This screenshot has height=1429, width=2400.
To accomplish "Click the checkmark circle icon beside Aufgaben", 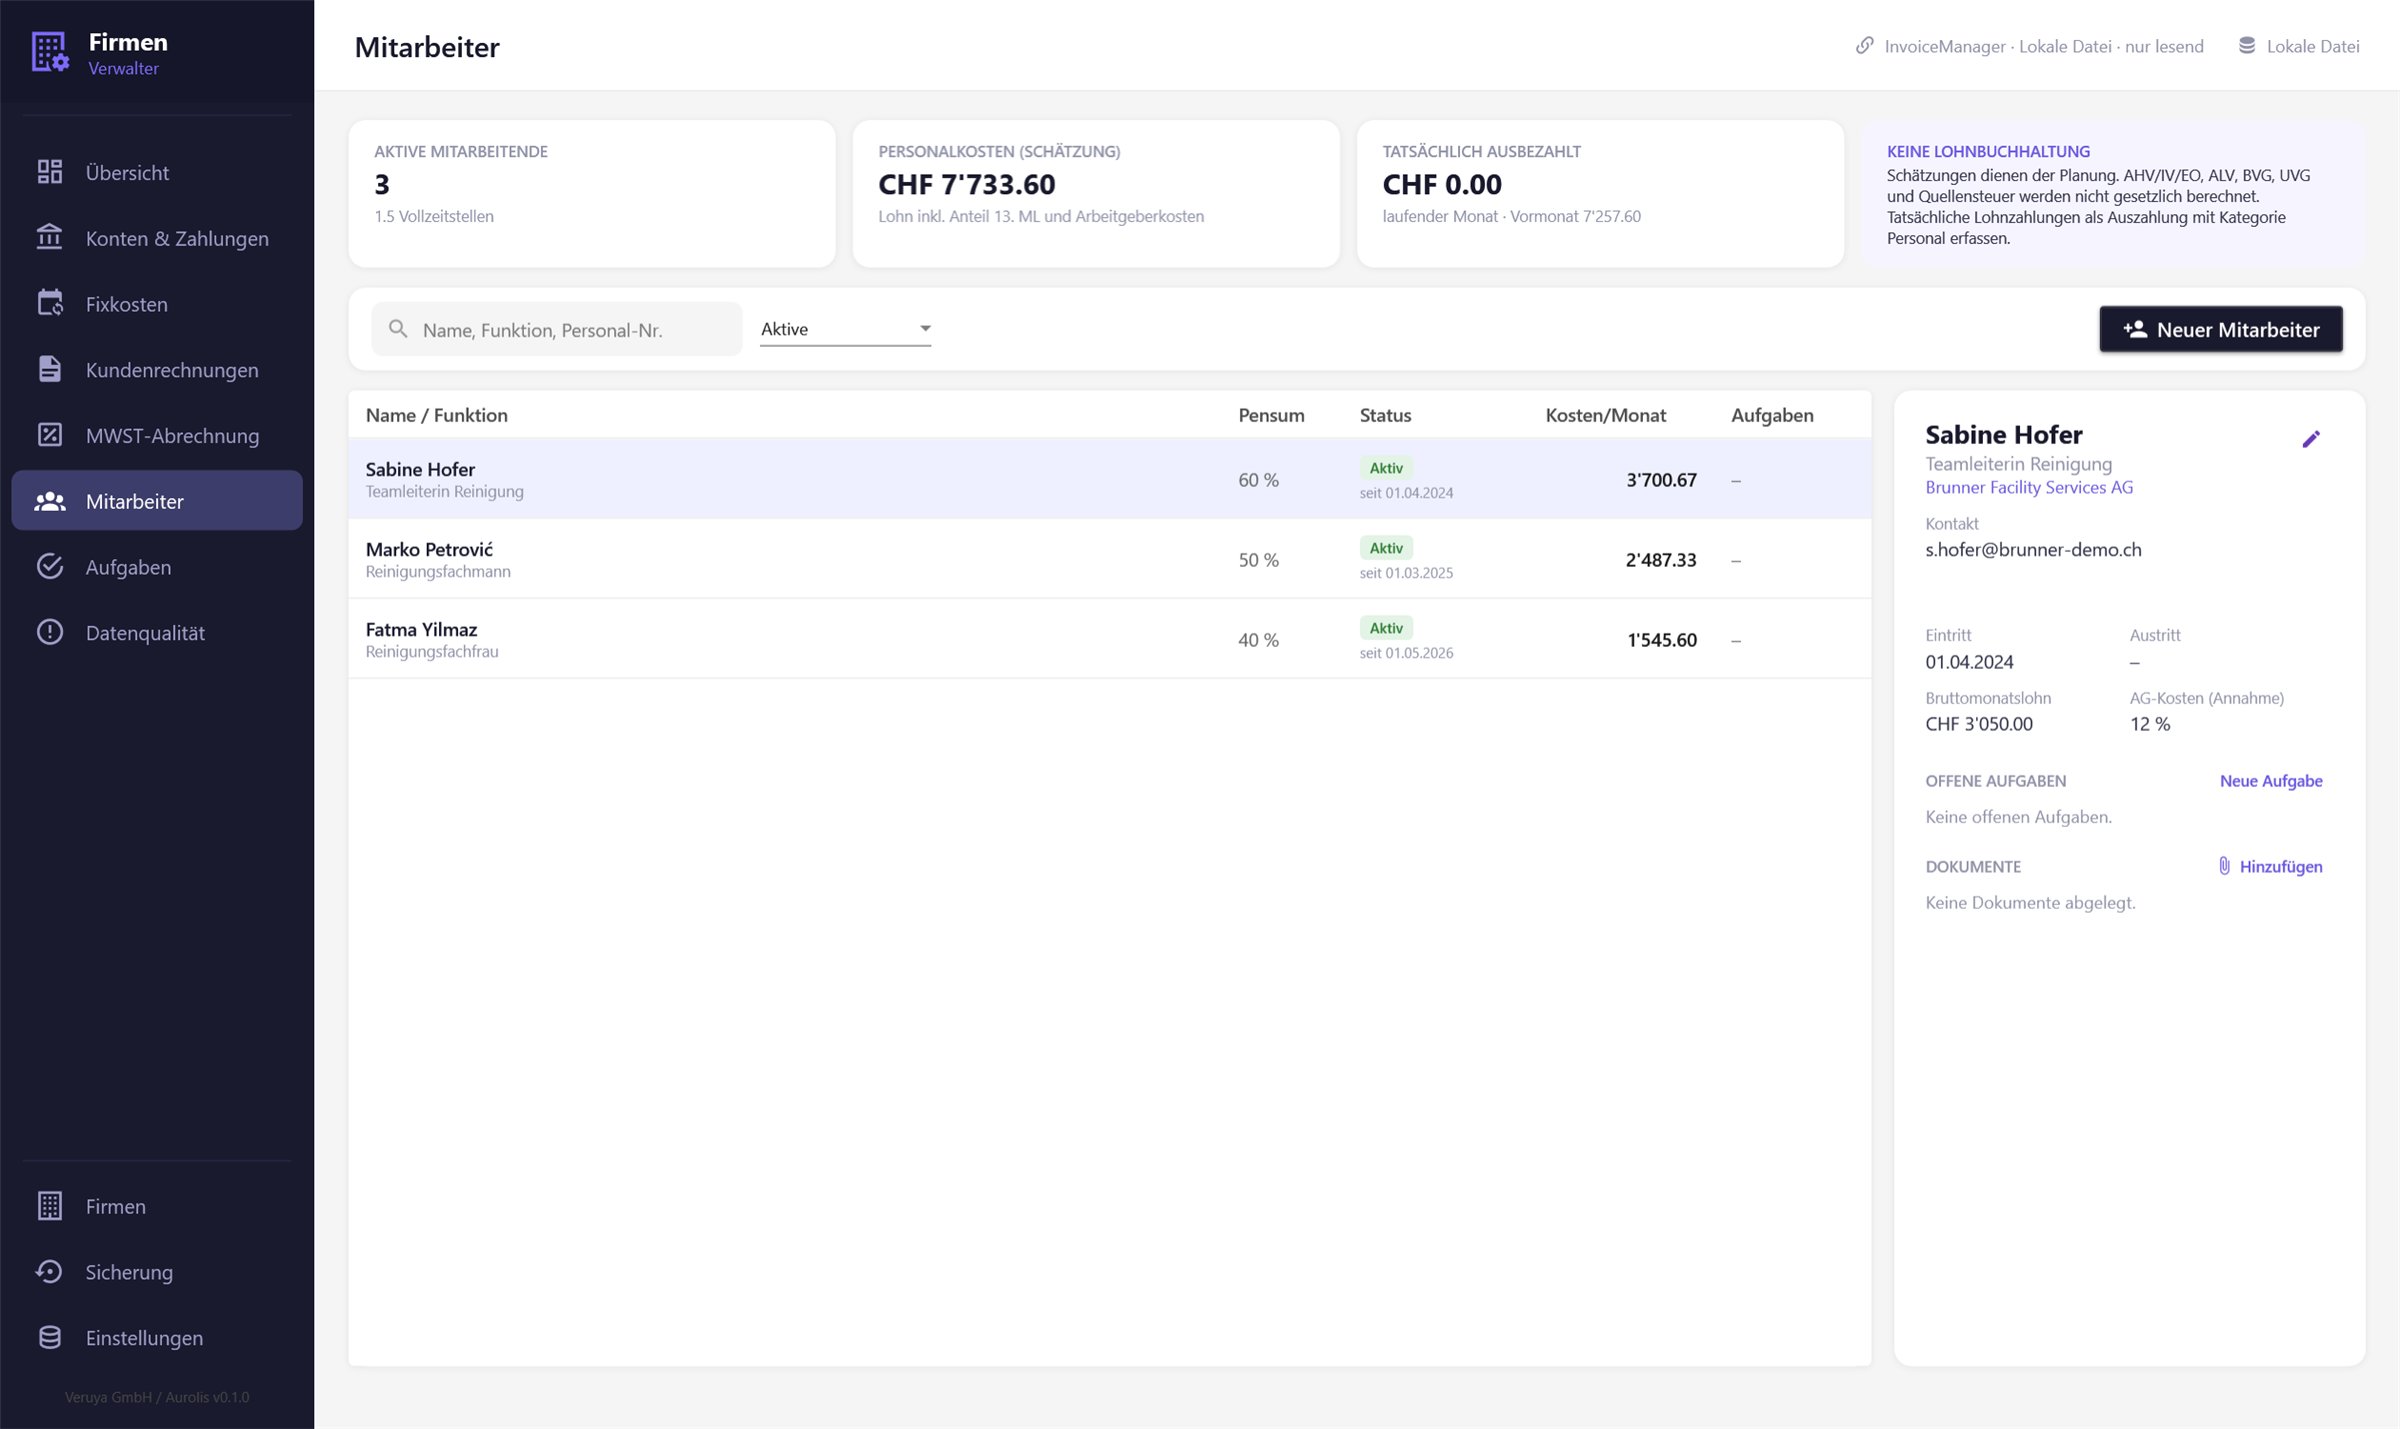I will [x=50, y=567].
